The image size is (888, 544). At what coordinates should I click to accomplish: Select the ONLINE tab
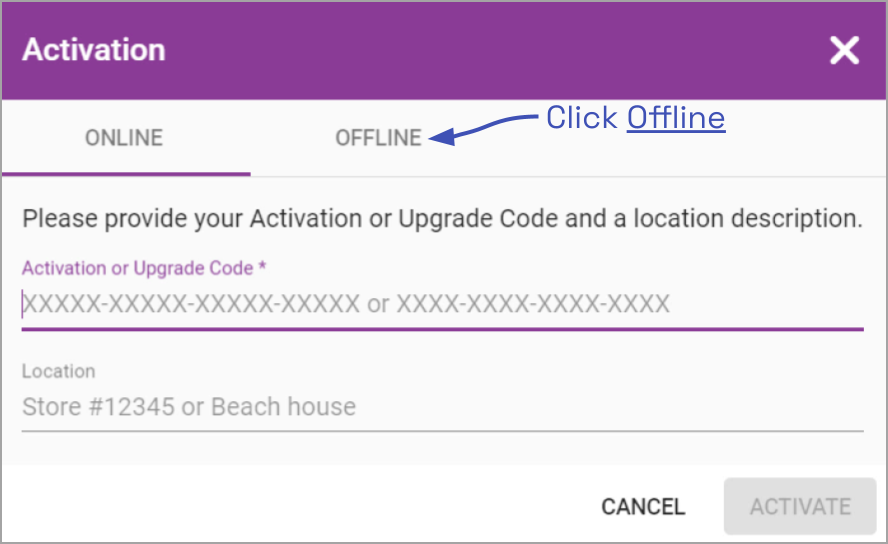pos(124,138)
